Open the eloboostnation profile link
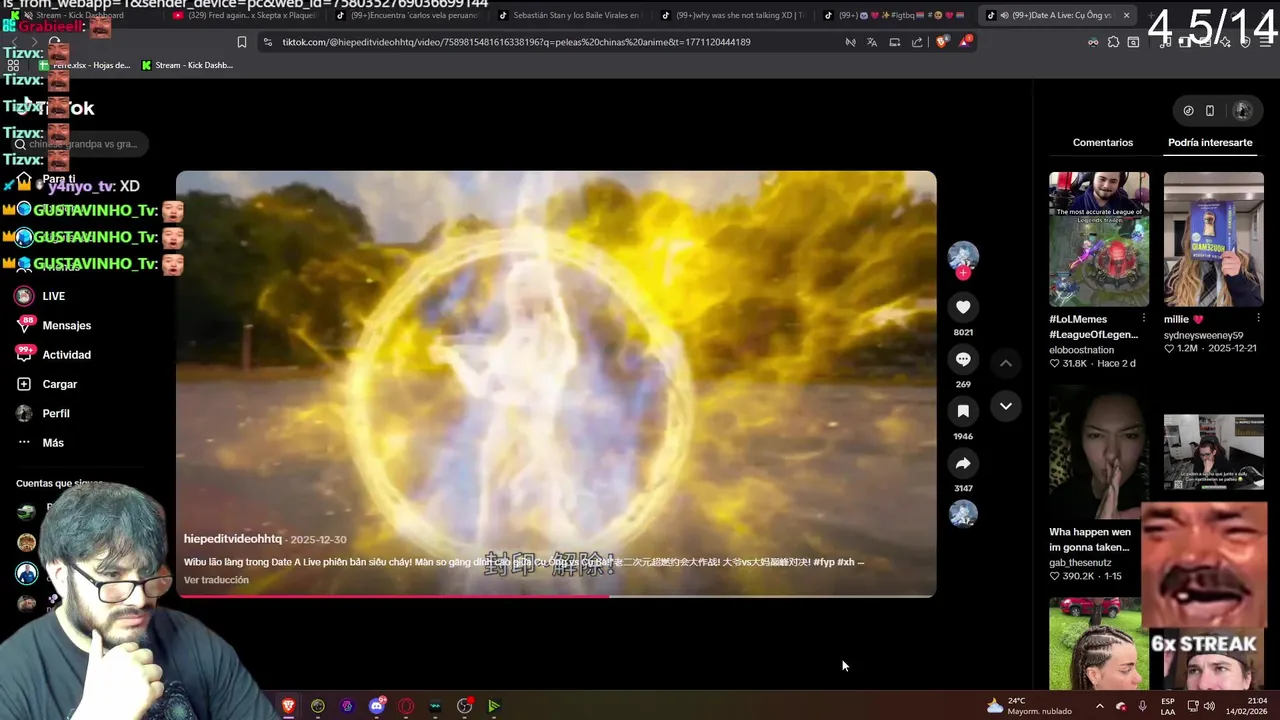Image resolution: width=1280 pixels, height=720 pixels. click(x=1081, y=350)
